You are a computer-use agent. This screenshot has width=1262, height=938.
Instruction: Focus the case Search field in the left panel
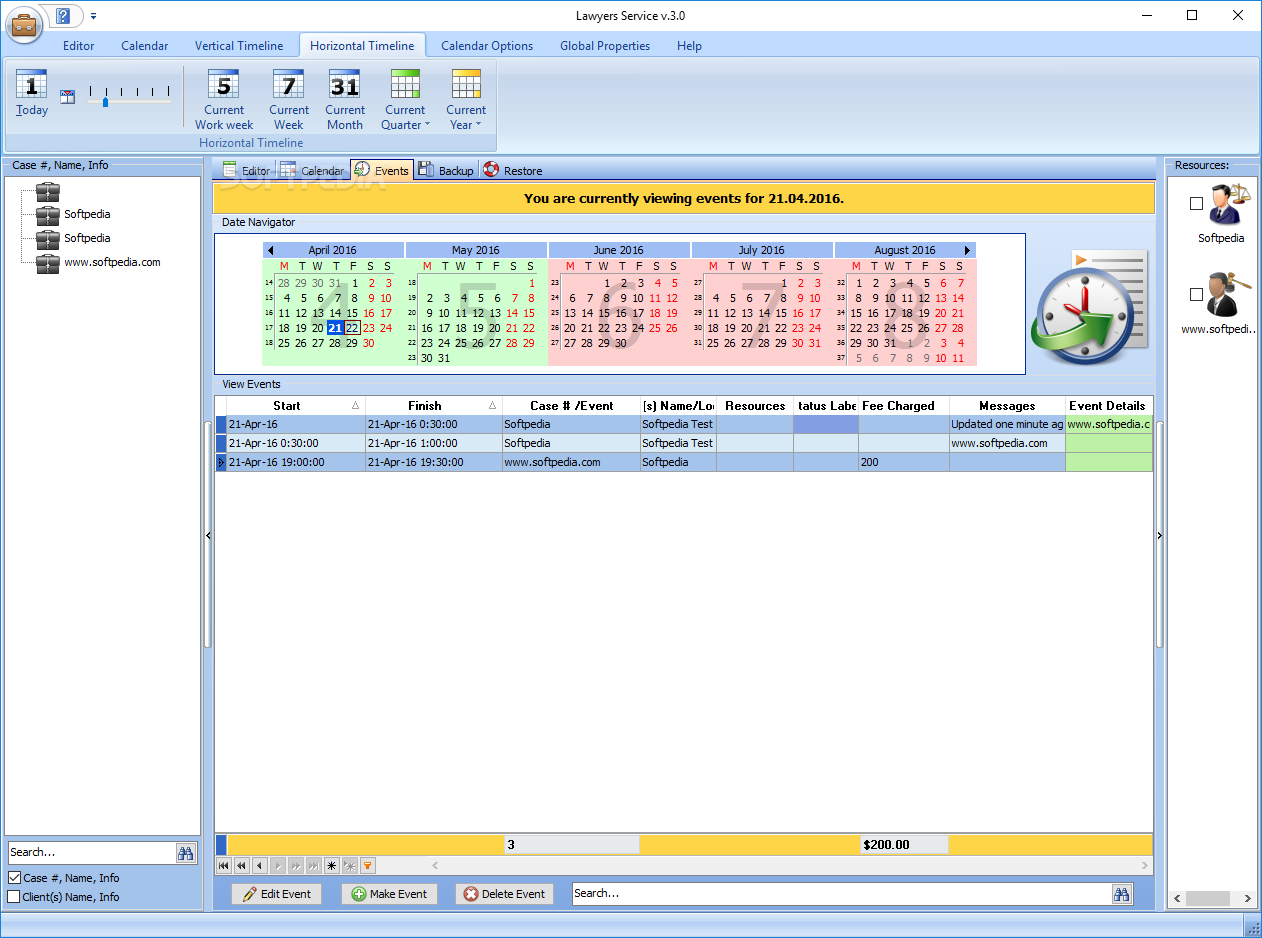pyautogui.click(x=91, y=852)
